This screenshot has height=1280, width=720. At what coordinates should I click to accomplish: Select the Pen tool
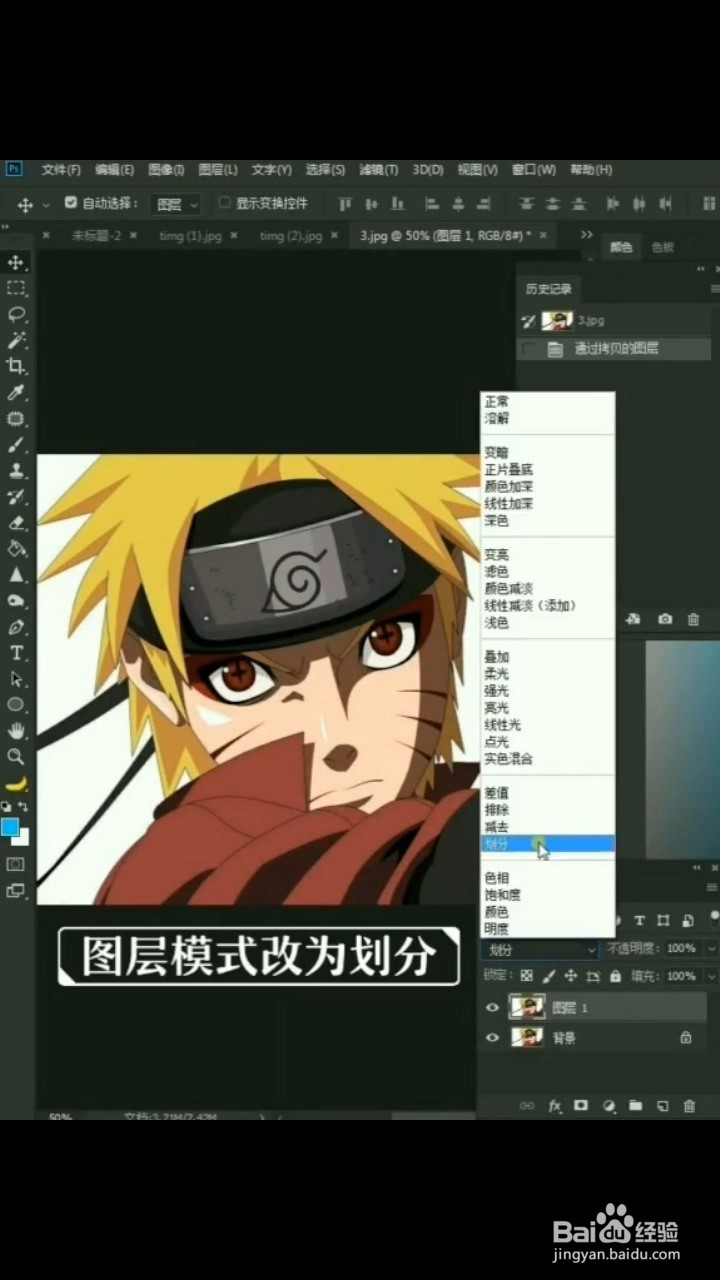point(16,627)
